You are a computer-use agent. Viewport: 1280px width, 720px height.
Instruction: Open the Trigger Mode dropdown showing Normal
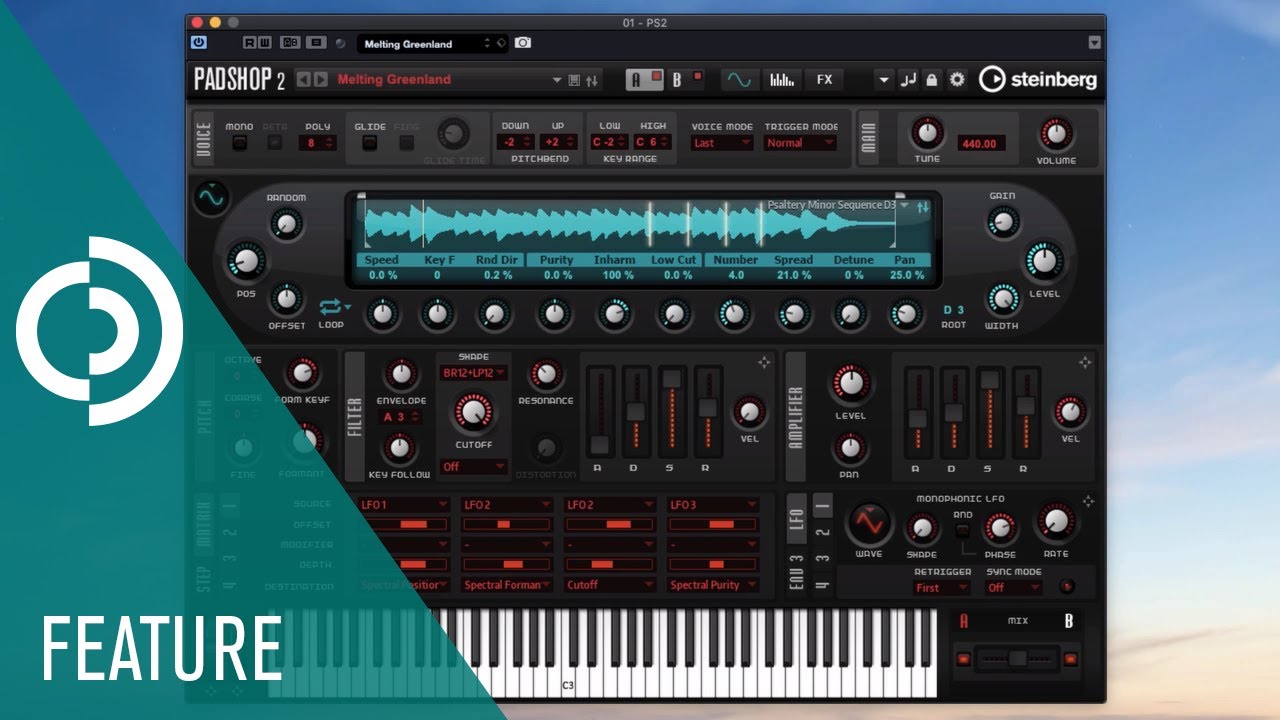pos(800,143)
